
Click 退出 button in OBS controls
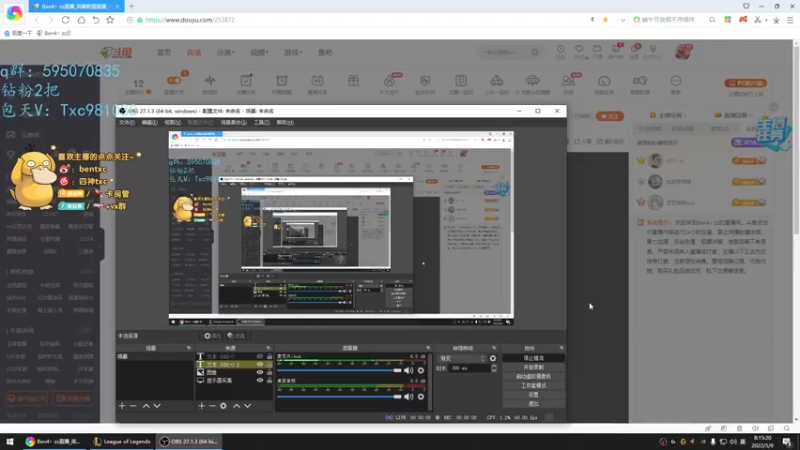click(534, 404)
